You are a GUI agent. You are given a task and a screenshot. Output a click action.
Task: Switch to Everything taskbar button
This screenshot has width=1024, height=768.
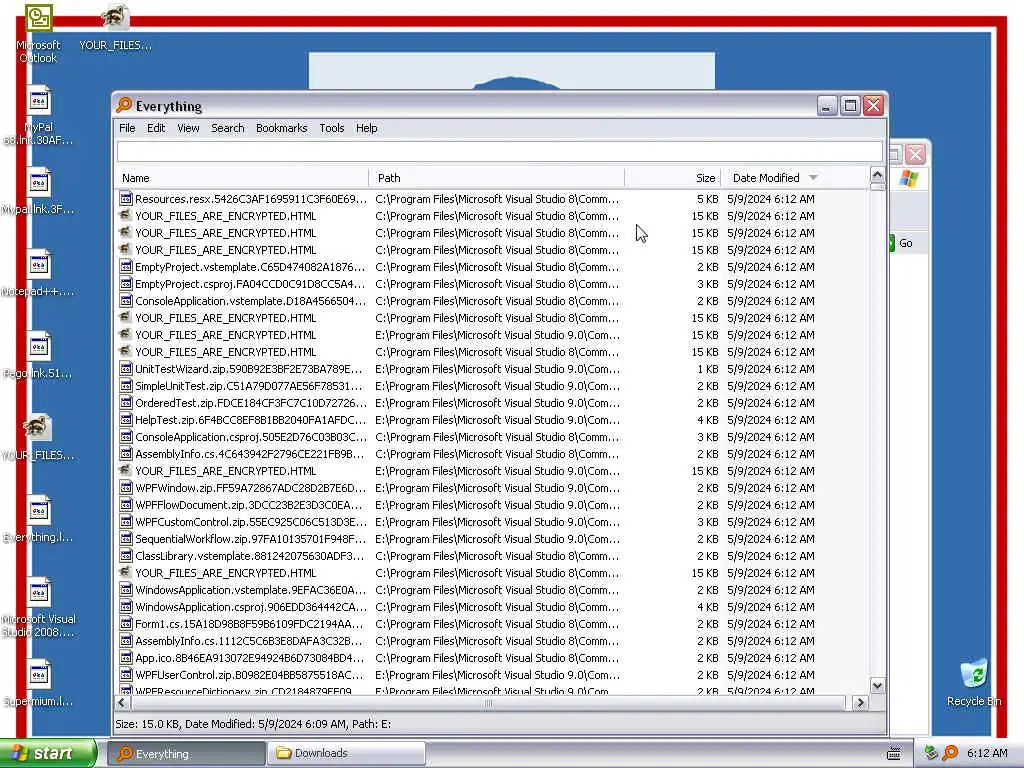(x=187, y=754)
